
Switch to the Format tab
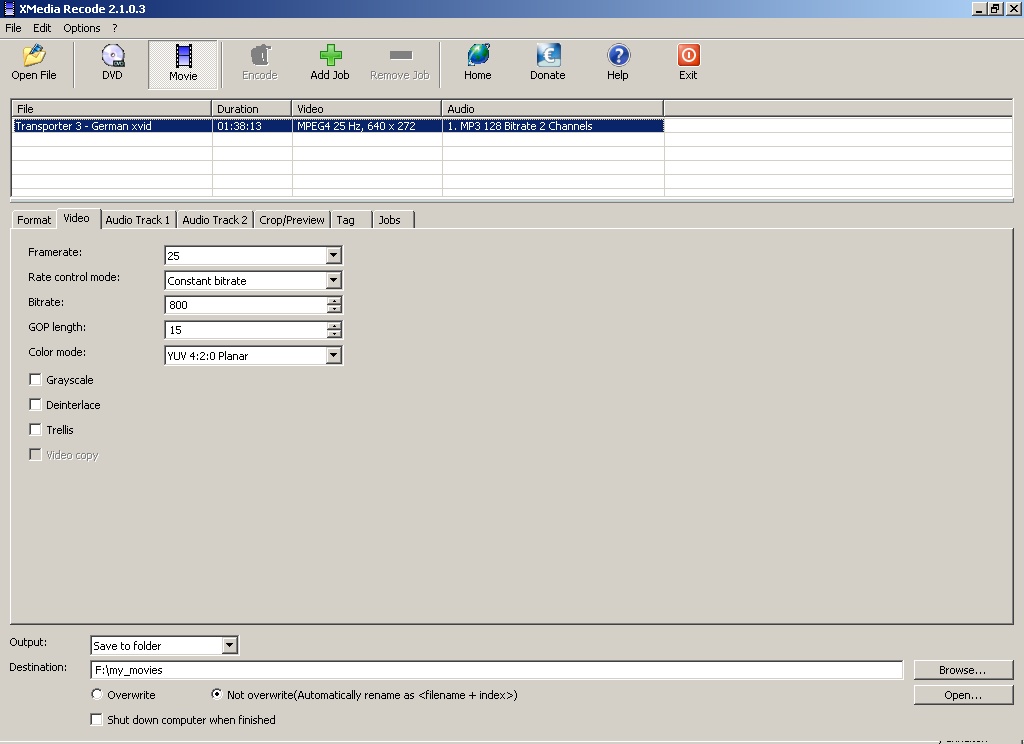(x=34, y=220)
